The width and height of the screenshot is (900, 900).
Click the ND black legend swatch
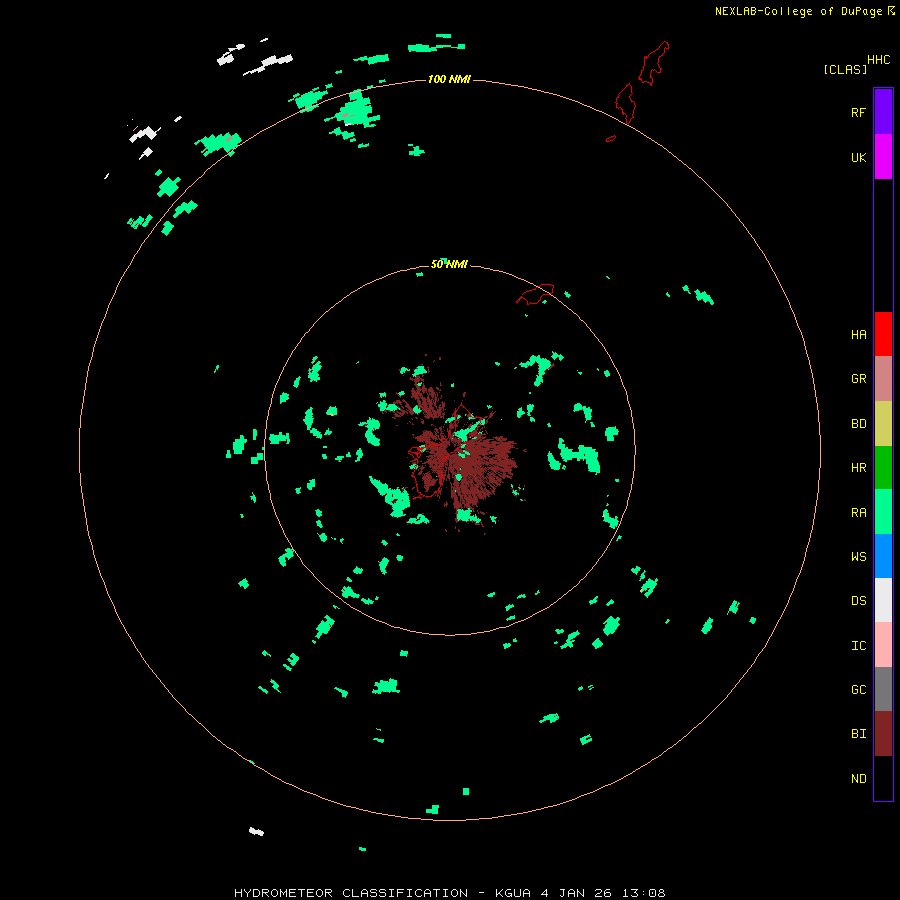[x=883, y=778]
